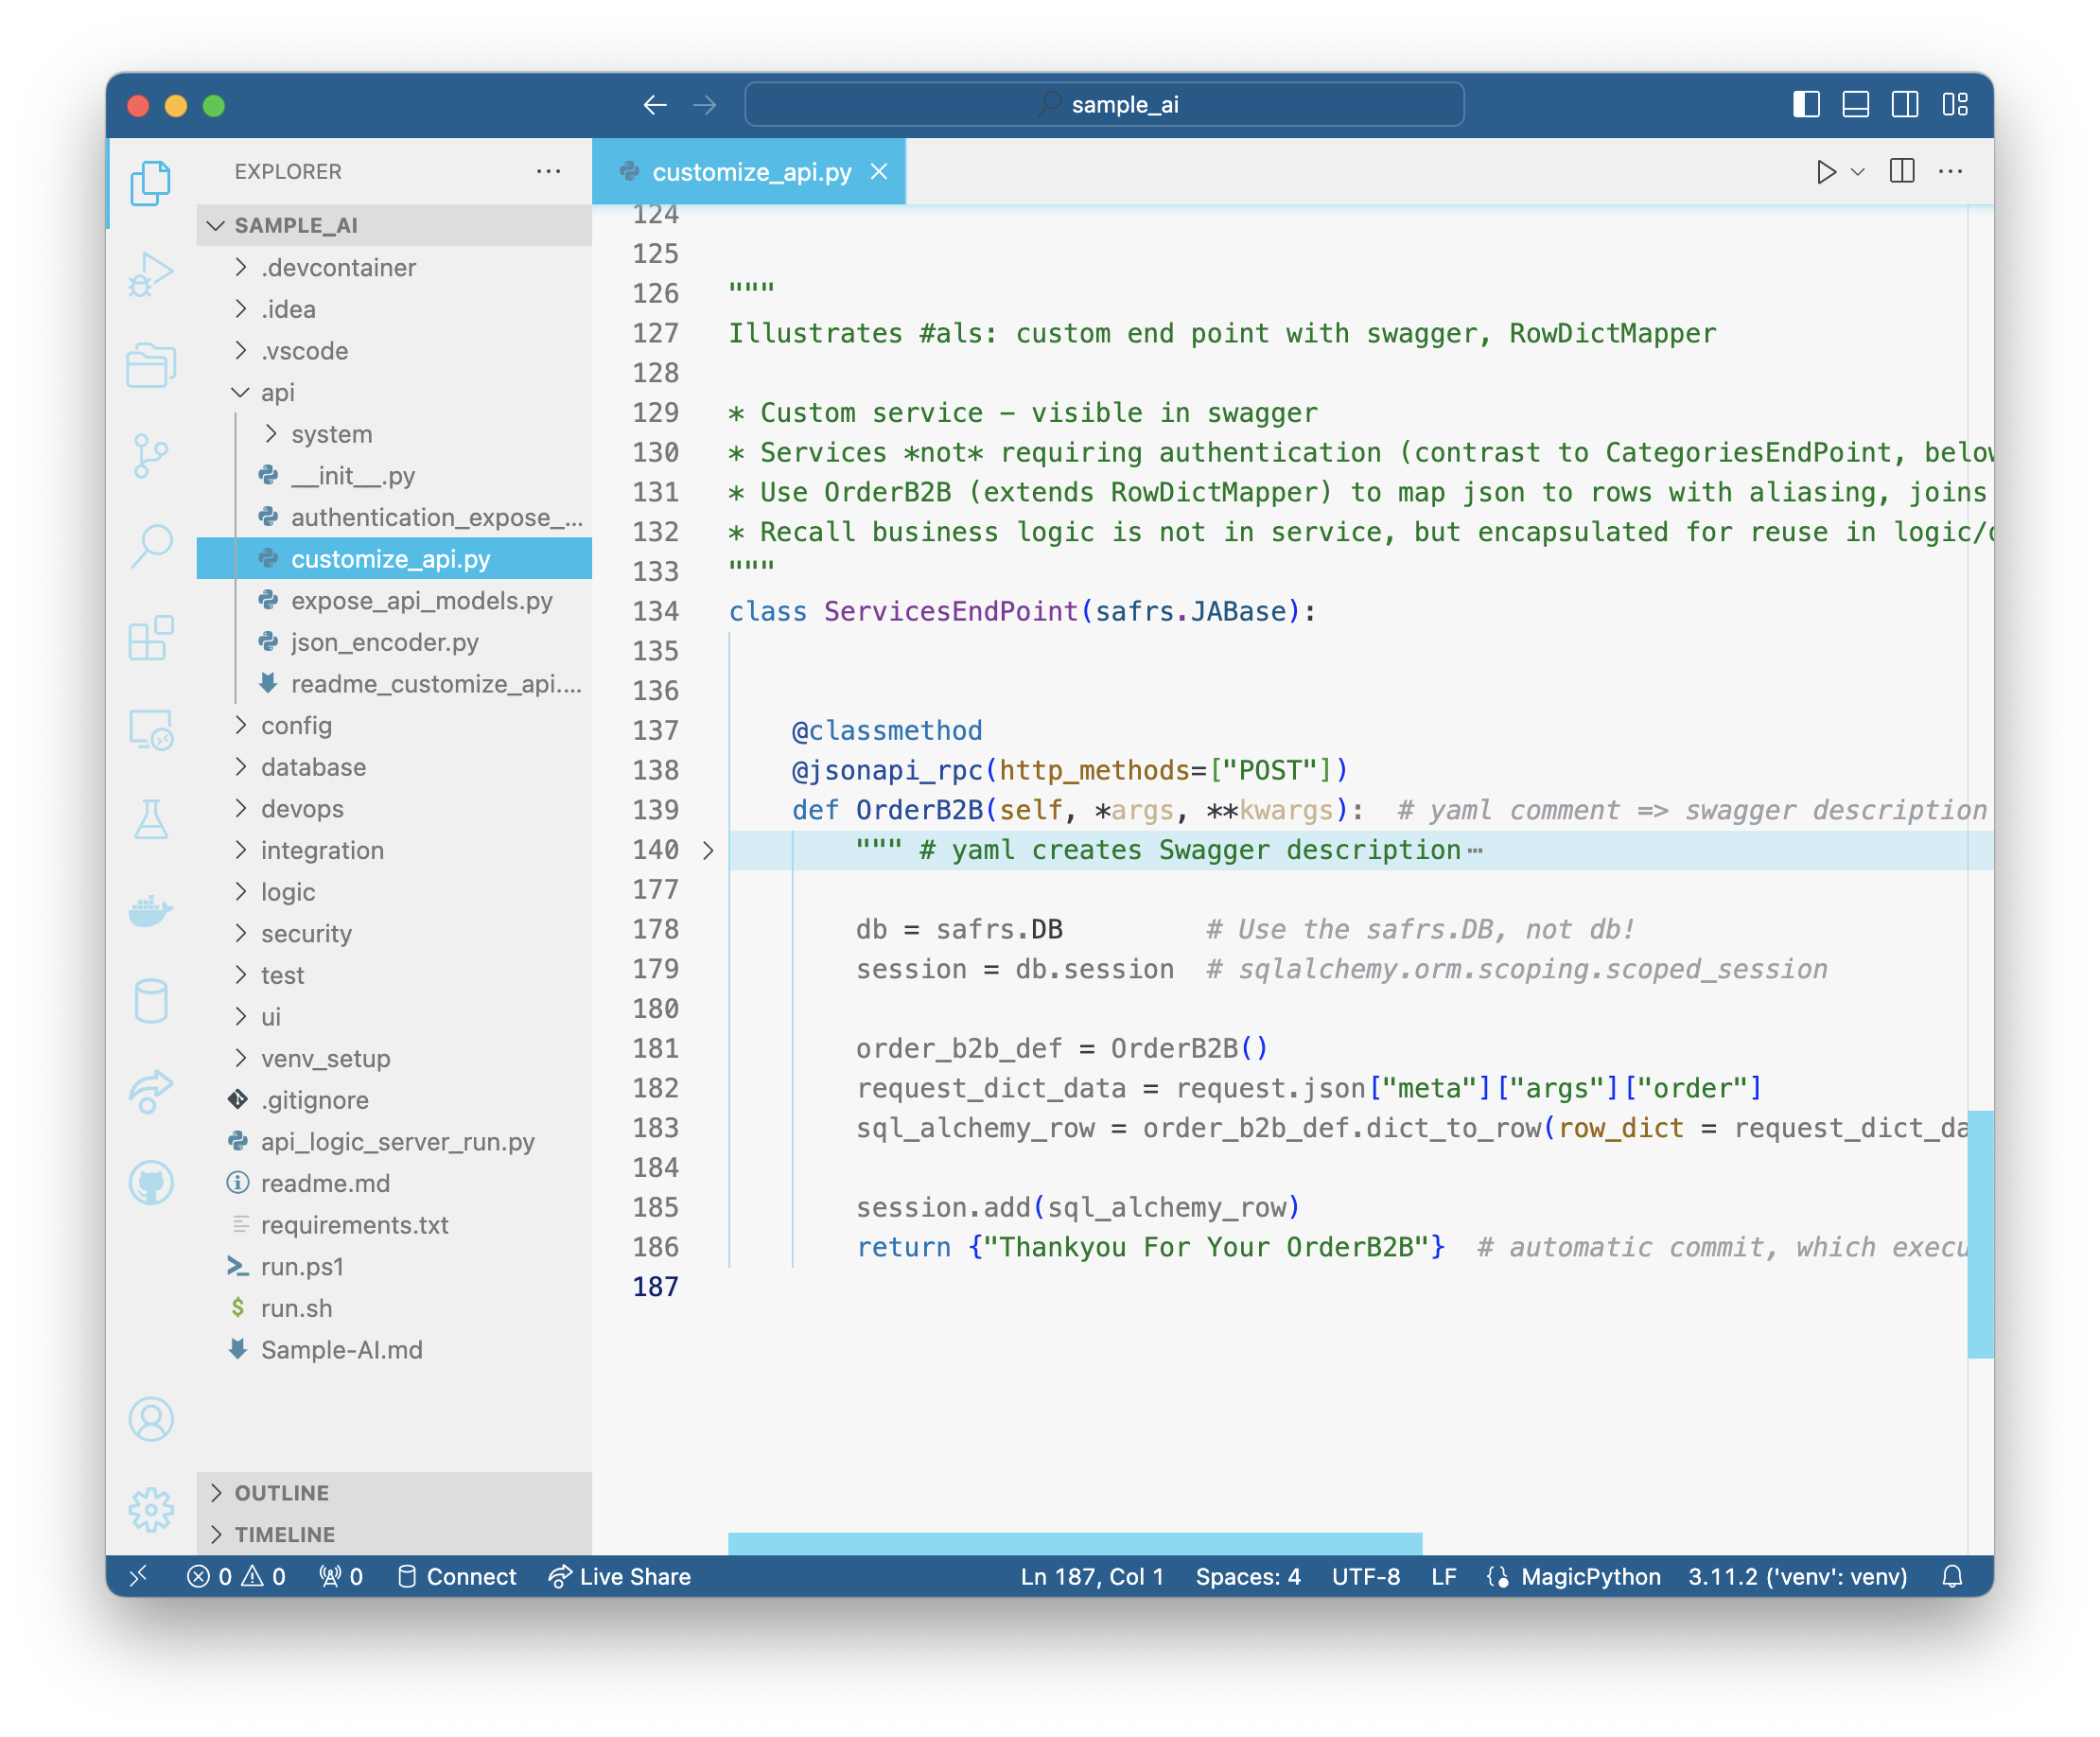Unfold the collapsed docstring at line 140
2100x1737 pixels.
(x=708, y=850)
